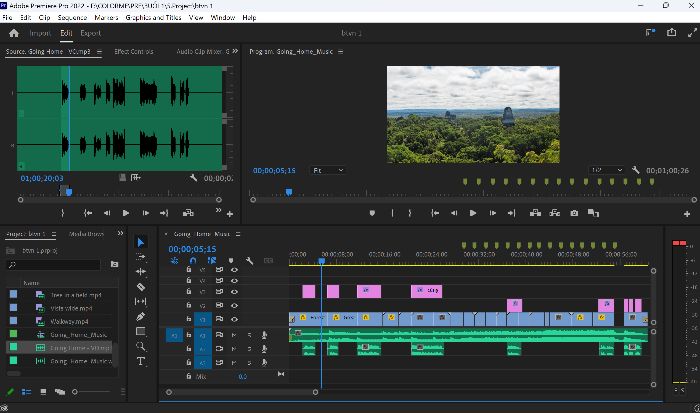
Task: Select the Pen tool
Action: coord(141,317)
